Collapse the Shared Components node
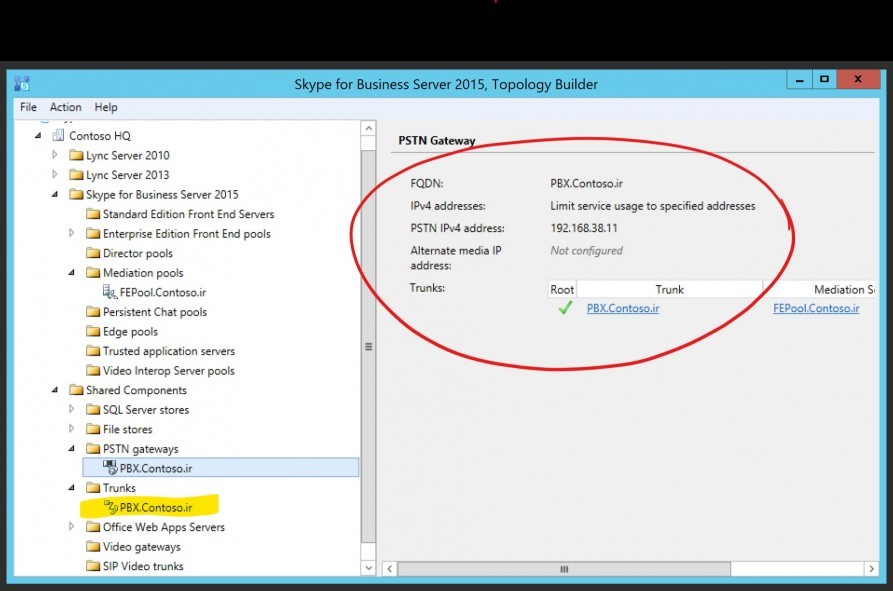 (x=55, y=390)
